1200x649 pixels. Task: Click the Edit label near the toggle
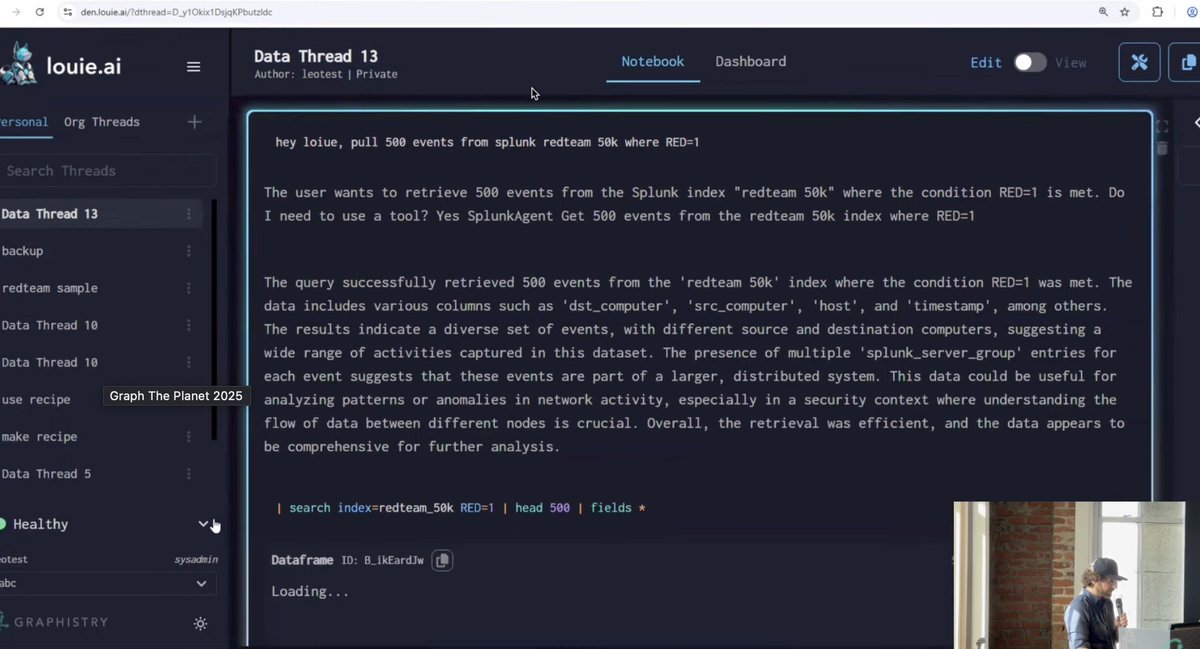[x=986, y=62]
